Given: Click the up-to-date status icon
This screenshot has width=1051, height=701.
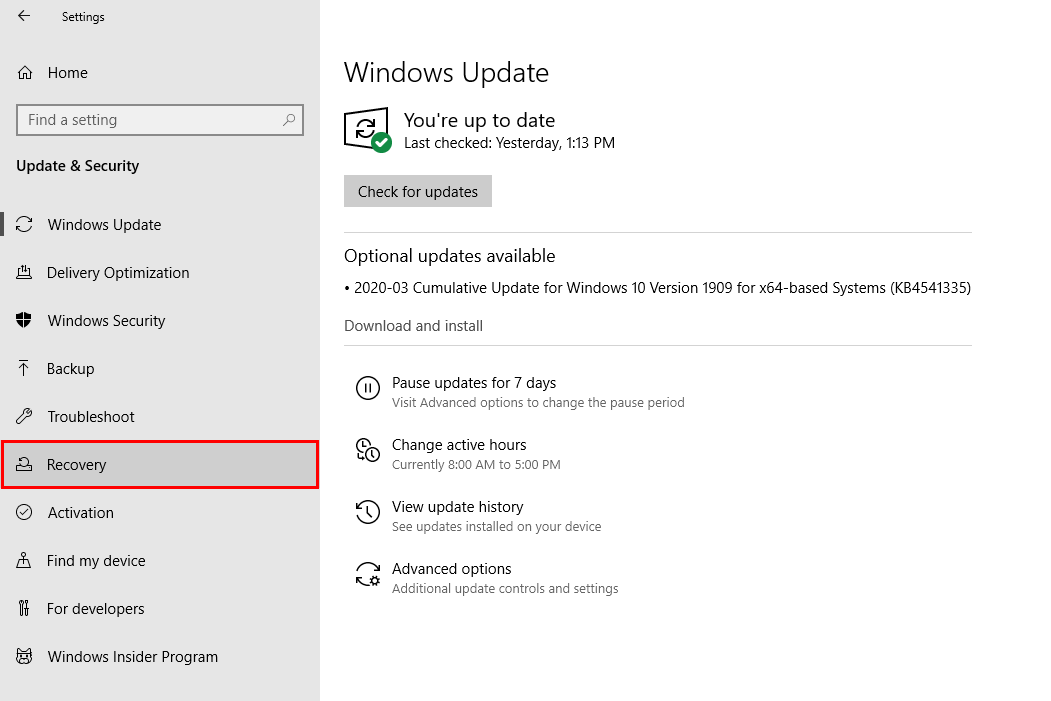Looking at the screenshot, I should click(x=368, y=130).
